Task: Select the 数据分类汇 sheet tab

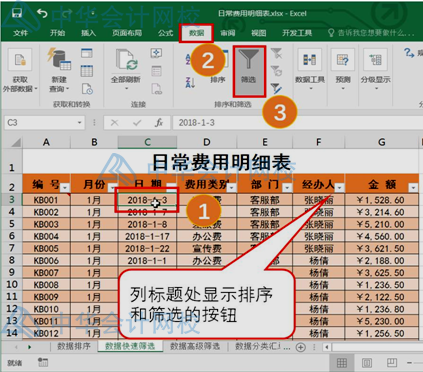Action: point(258,346)
